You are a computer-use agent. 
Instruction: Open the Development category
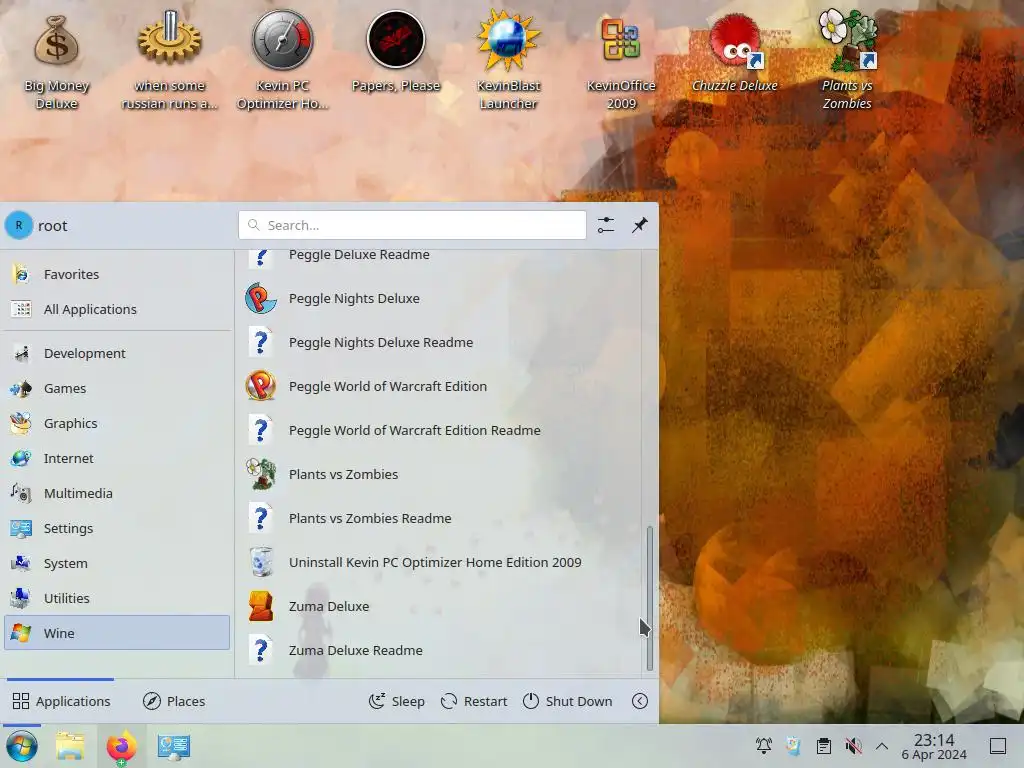point(117,353)
